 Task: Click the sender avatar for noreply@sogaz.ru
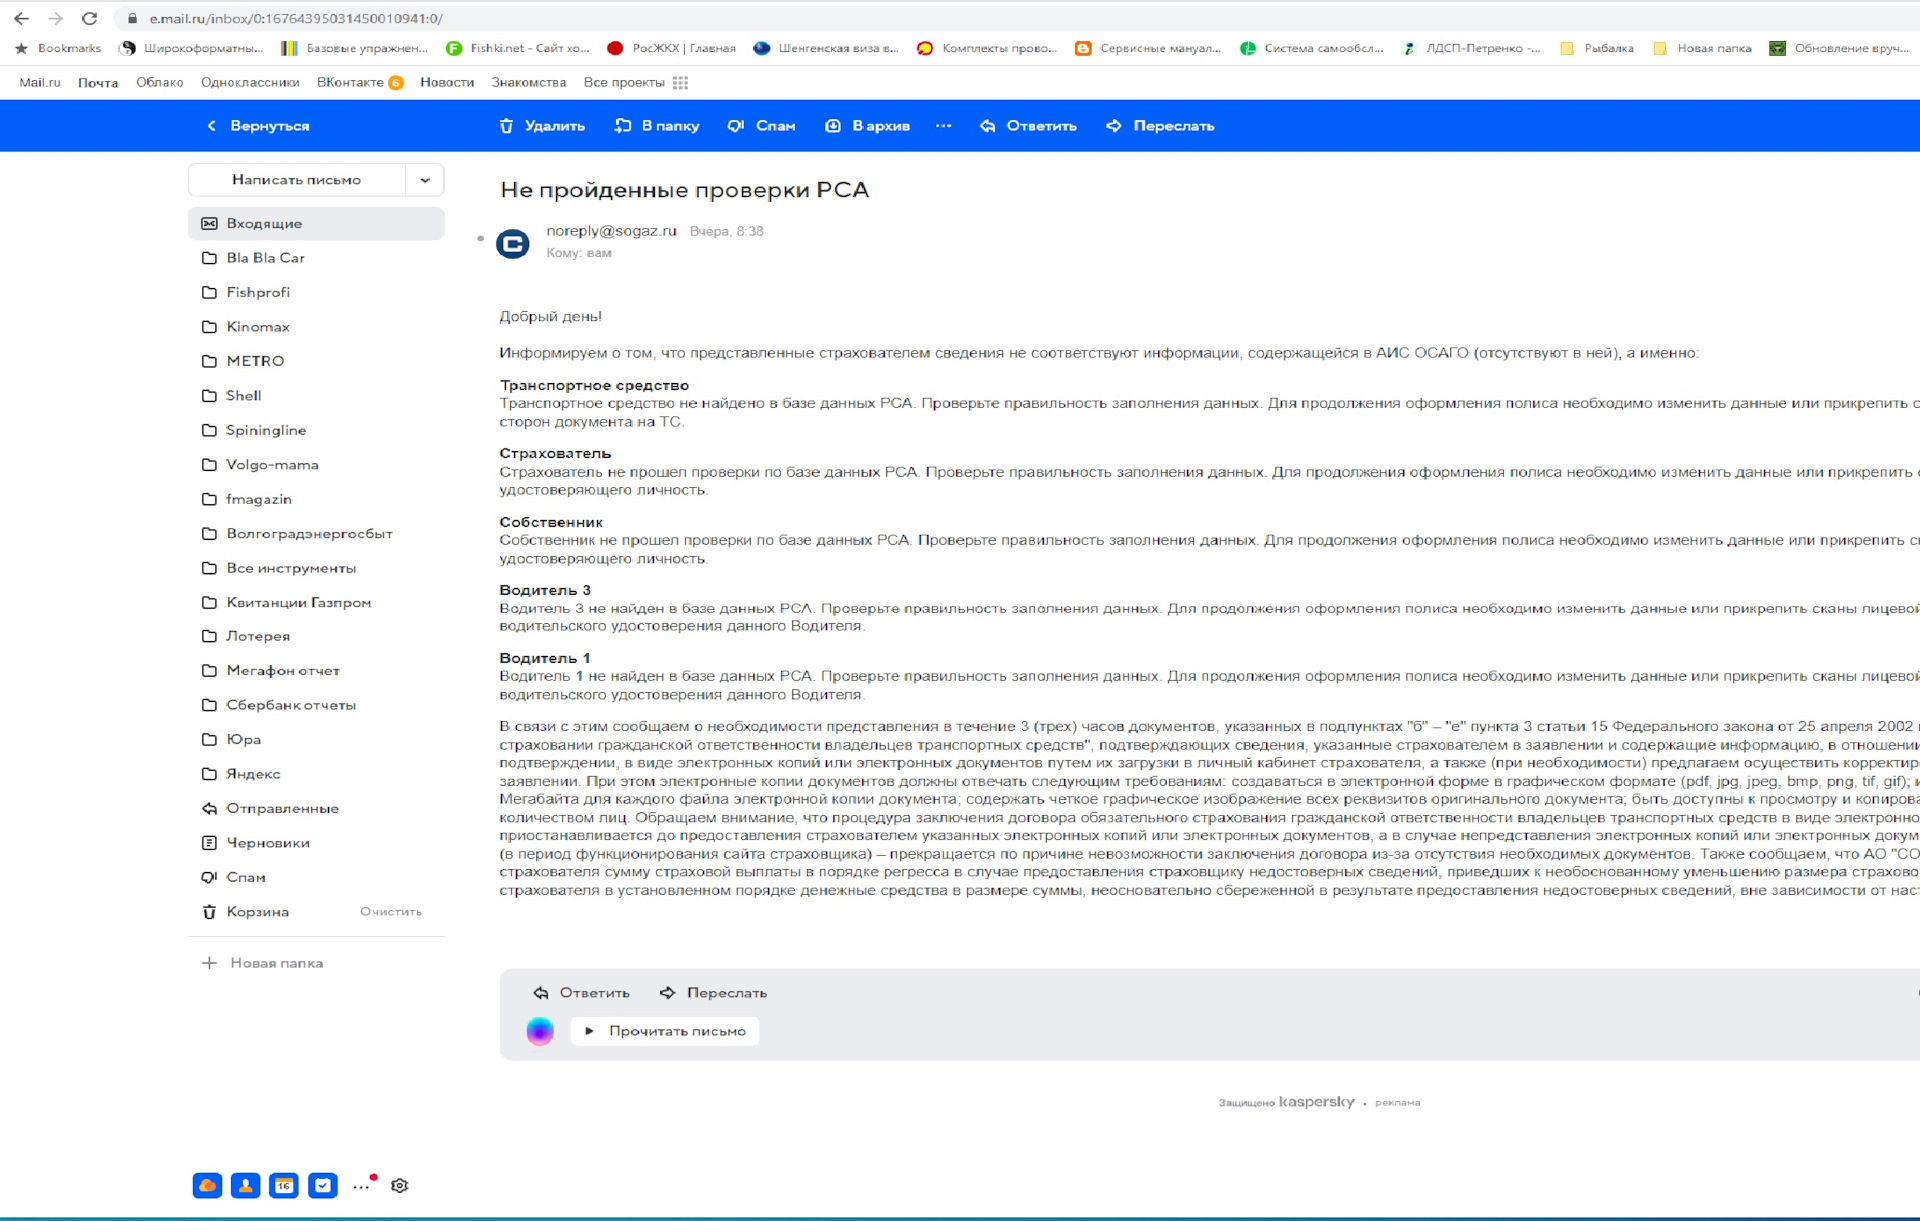513,243
